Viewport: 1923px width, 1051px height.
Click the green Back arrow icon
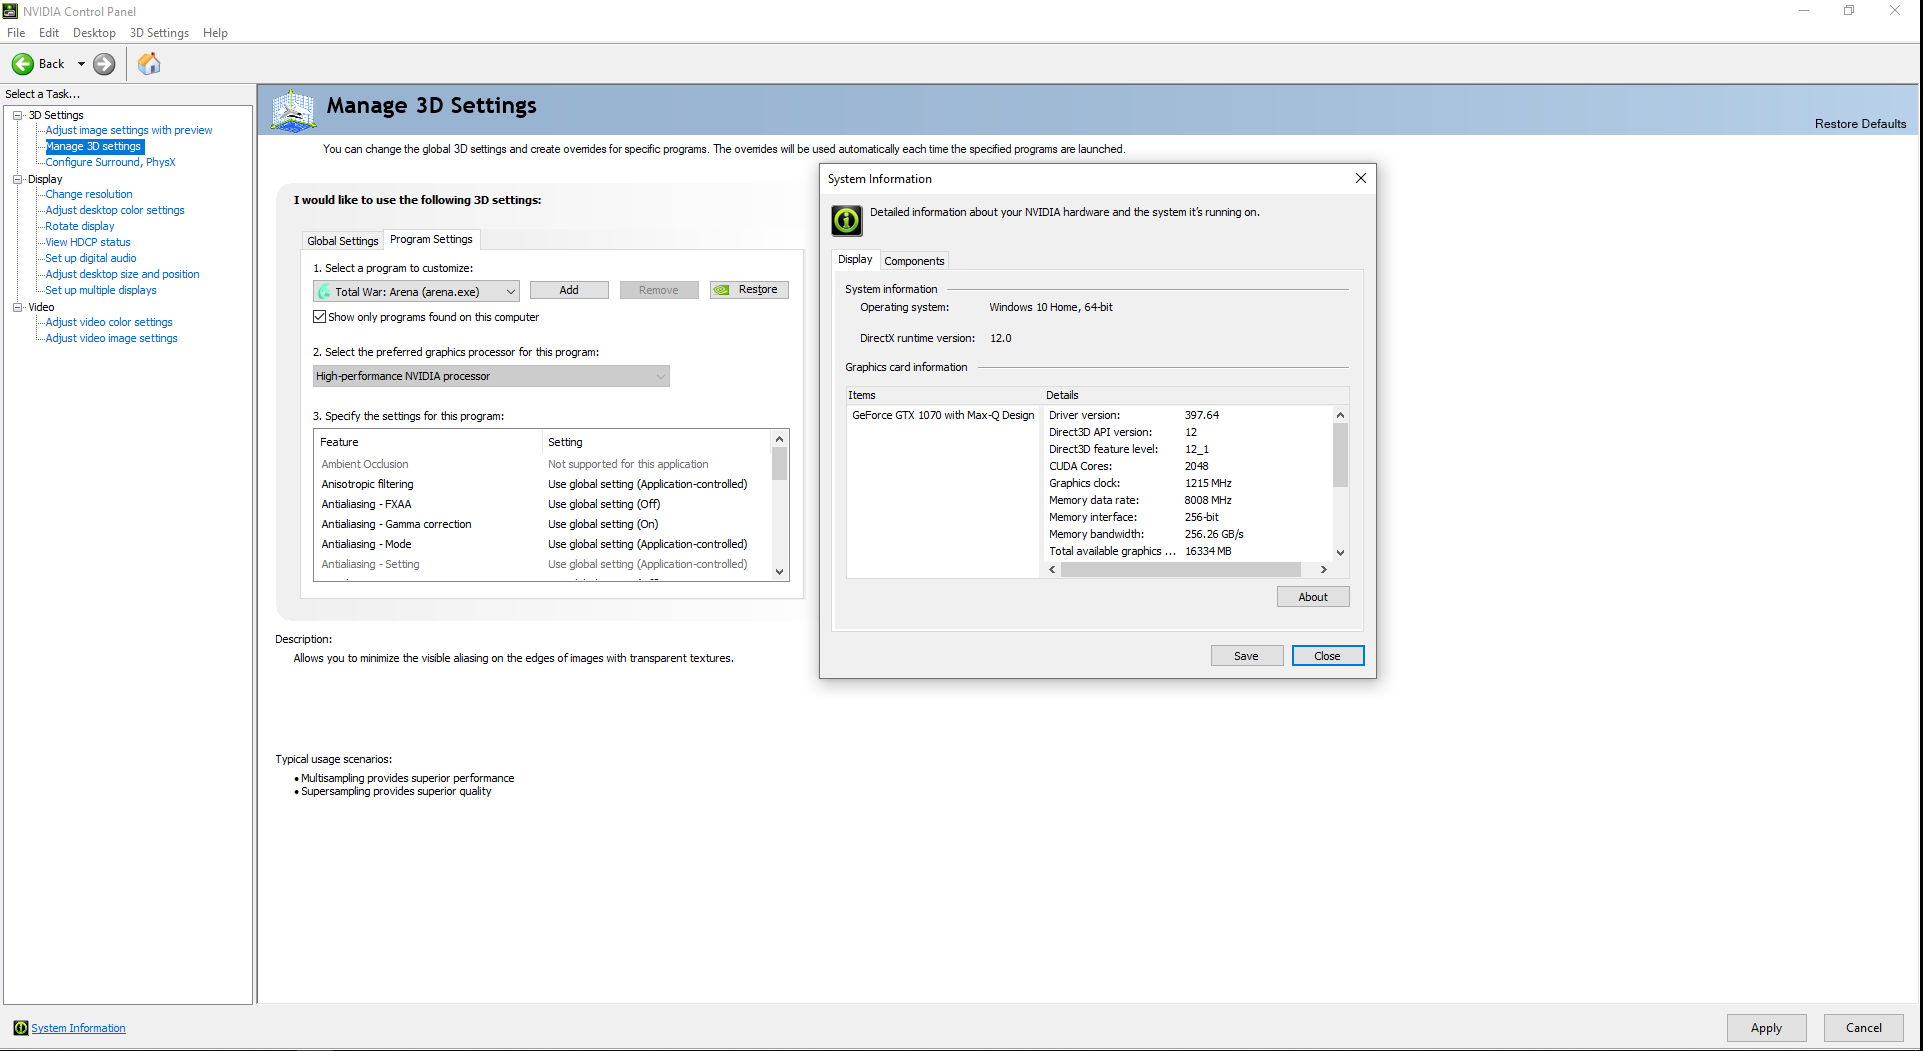(22, 64)
